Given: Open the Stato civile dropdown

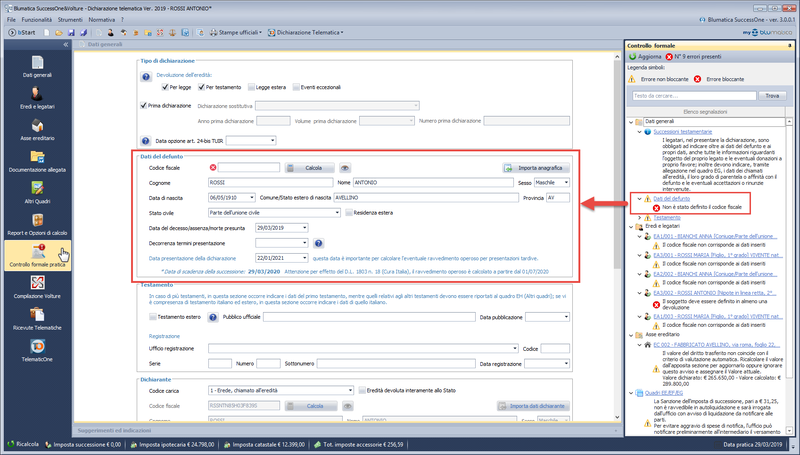Looking at the screenshot, I should 337,213.
